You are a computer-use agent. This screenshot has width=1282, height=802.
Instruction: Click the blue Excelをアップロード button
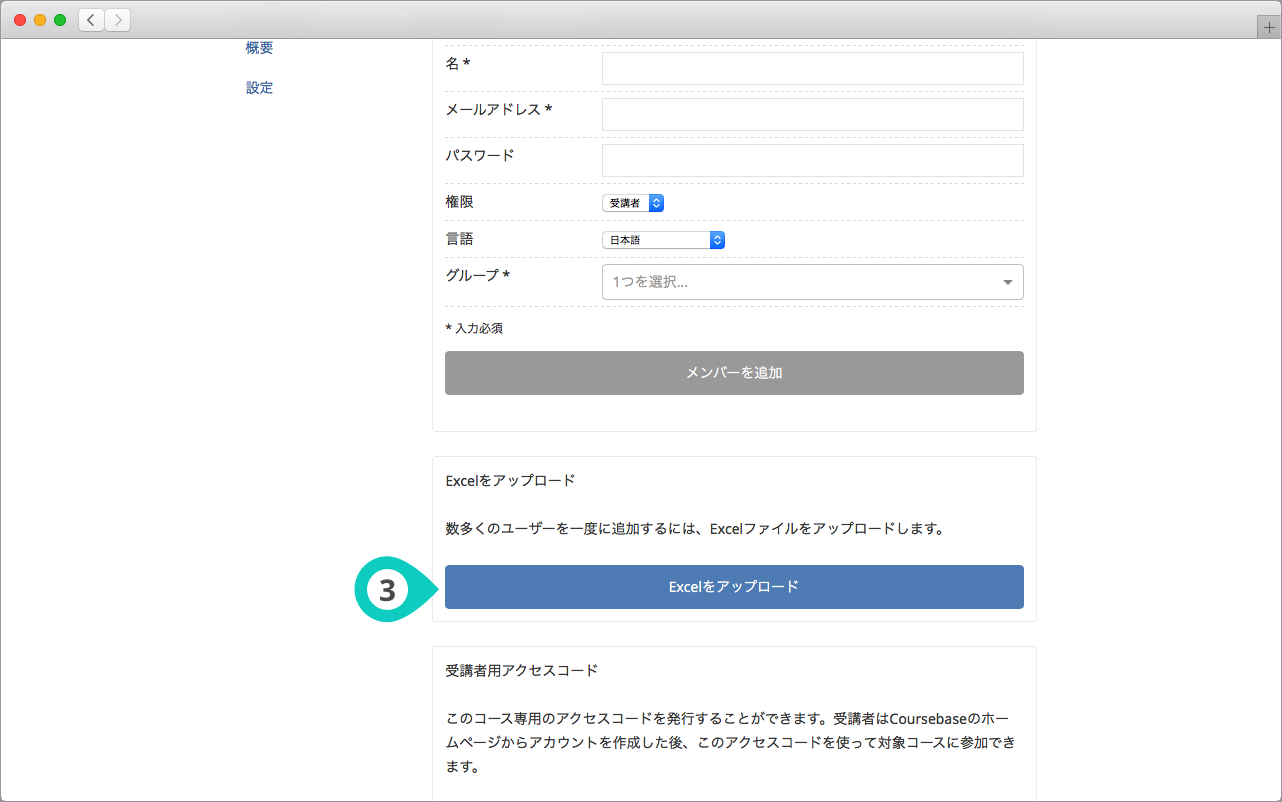coord(734,587)
